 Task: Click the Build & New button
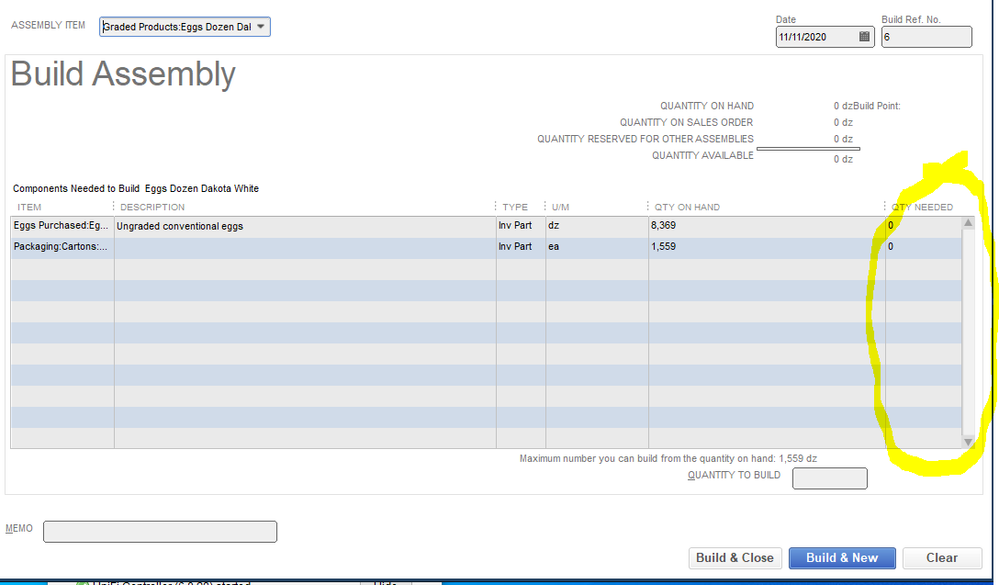pos(842,558)
